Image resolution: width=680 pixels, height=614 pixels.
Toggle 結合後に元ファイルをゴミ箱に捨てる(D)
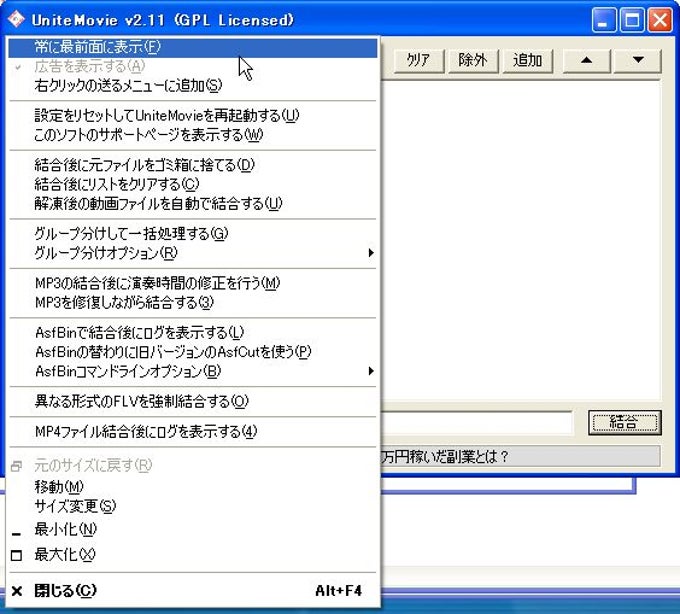[193, 165]
